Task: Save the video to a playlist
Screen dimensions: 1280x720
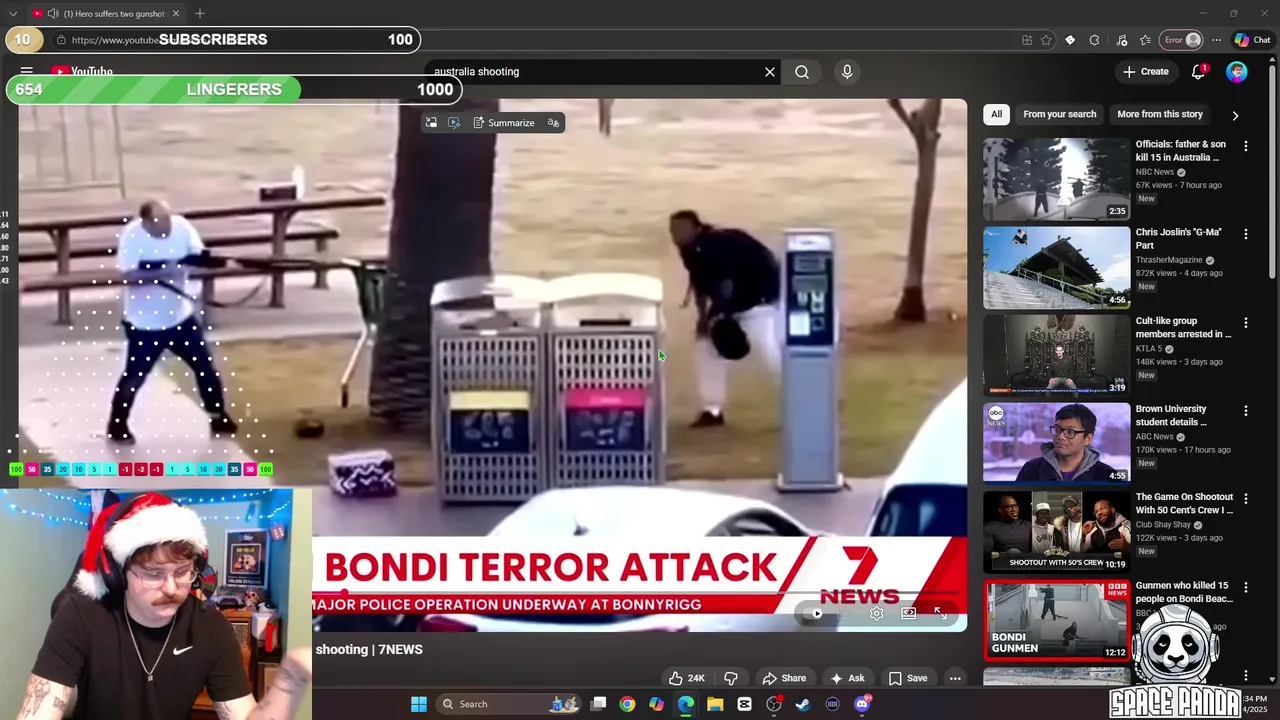Action: [x=908, y=678]
